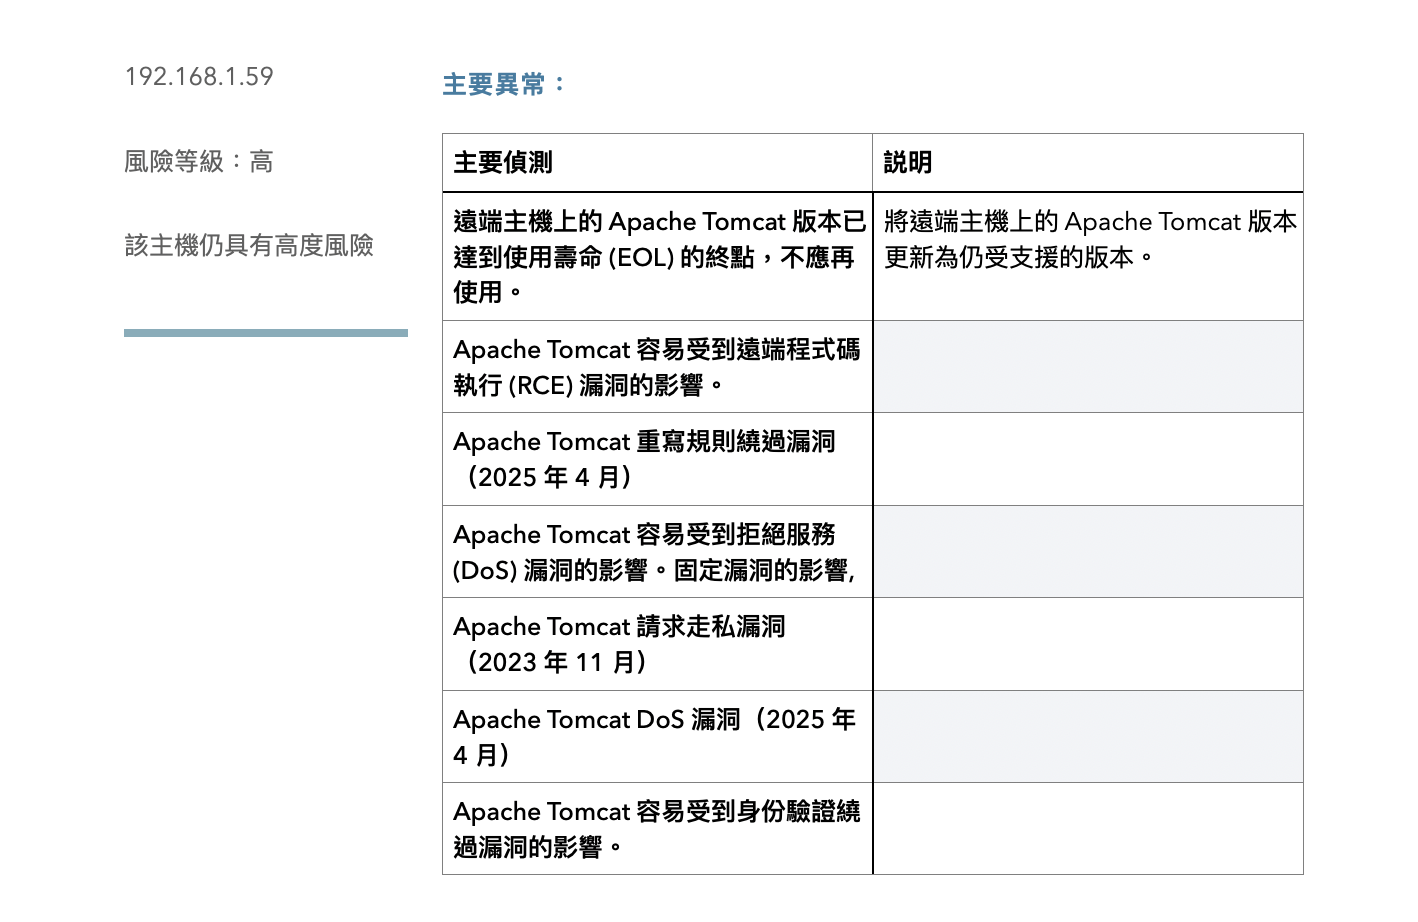Click the empty 説明 cell beside 拒絕服務 row

pos(1088,552)
